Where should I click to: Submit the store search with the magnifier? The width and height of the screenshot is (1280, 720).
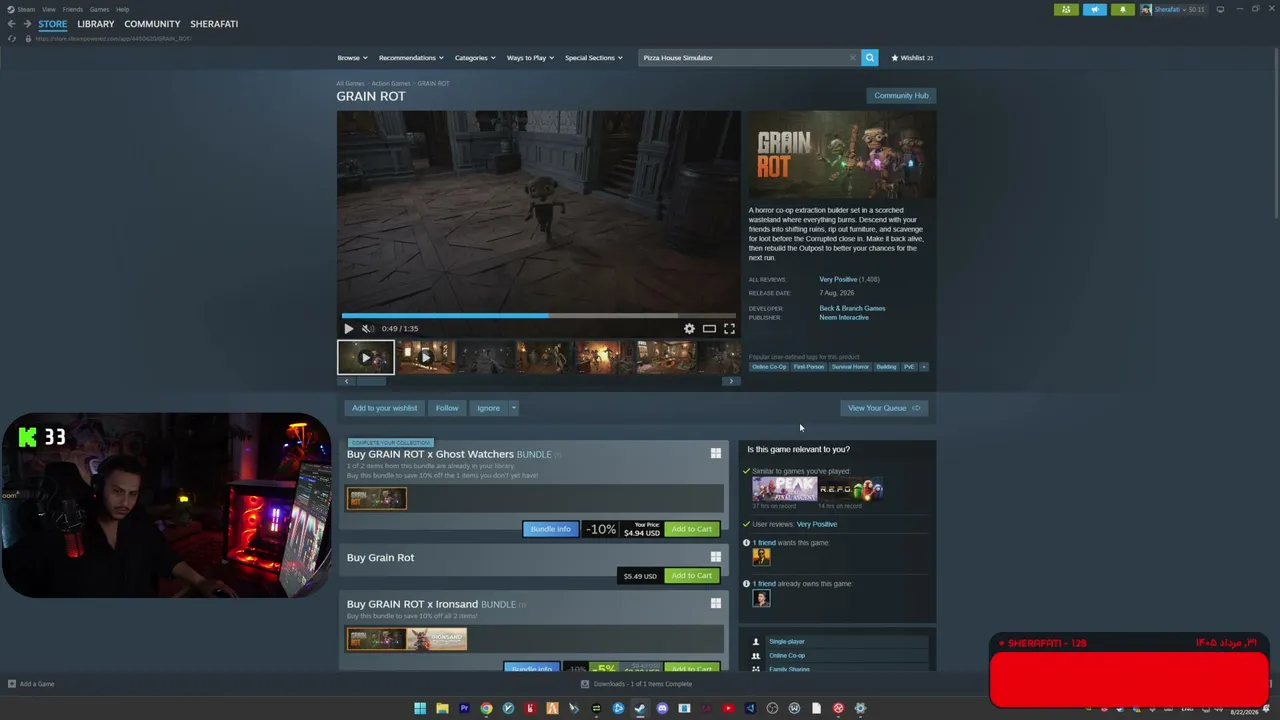870,58
